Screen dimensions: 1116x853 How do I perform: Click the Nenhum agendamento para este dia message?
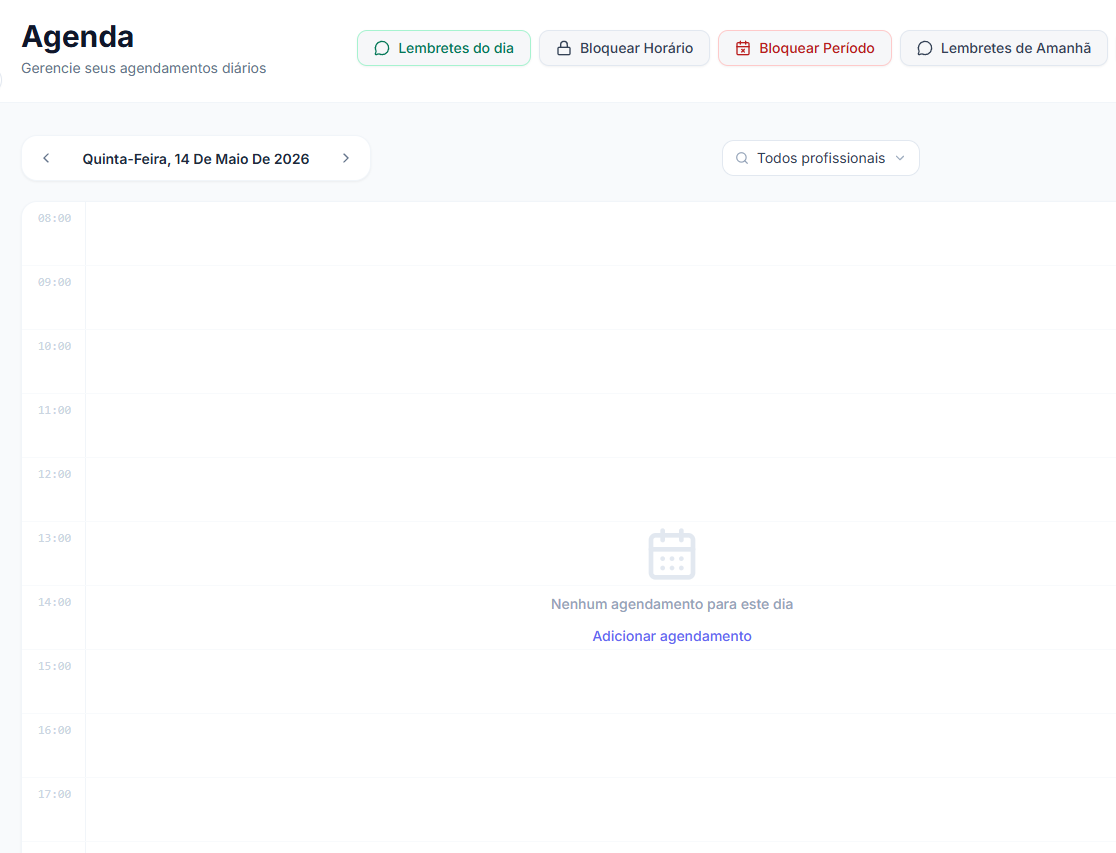click(672, 605)
